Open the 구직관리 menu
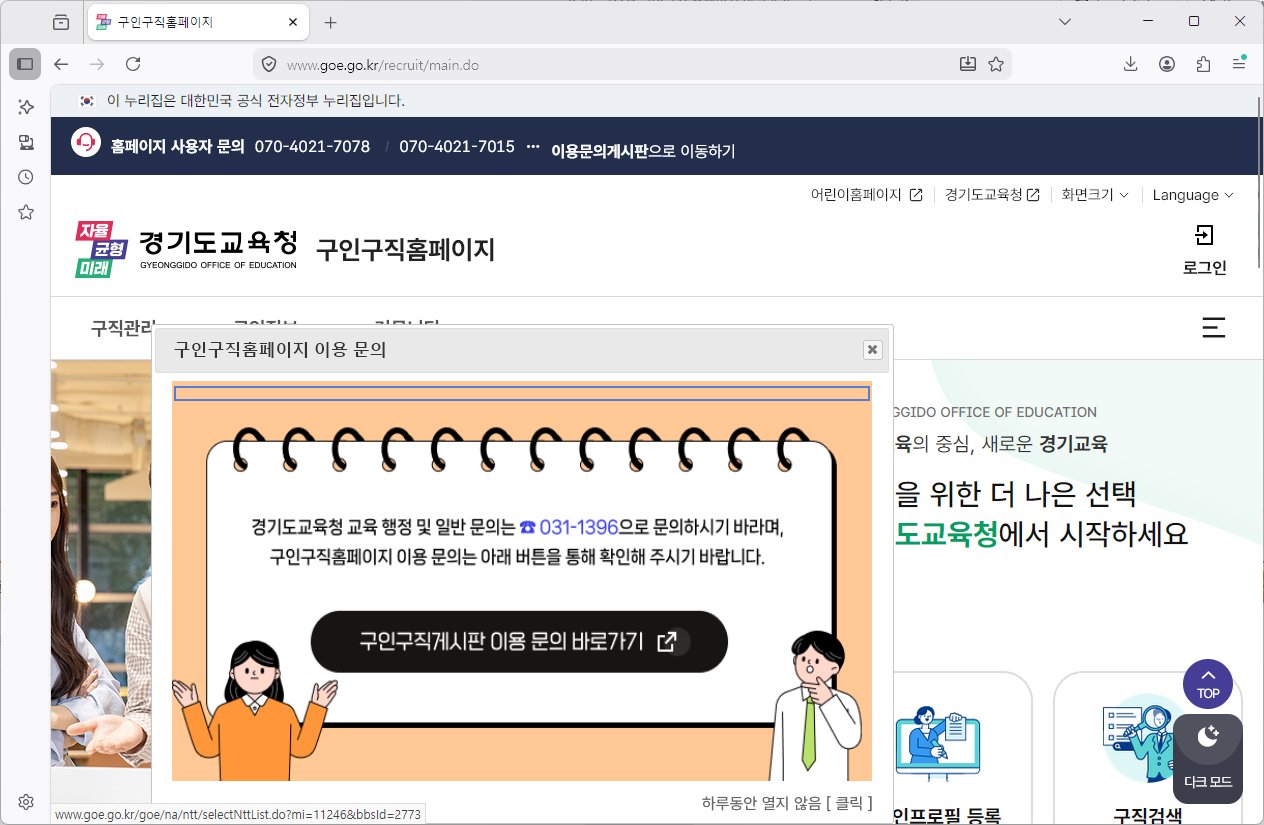The image size is (1264, 825). point(123,327)
